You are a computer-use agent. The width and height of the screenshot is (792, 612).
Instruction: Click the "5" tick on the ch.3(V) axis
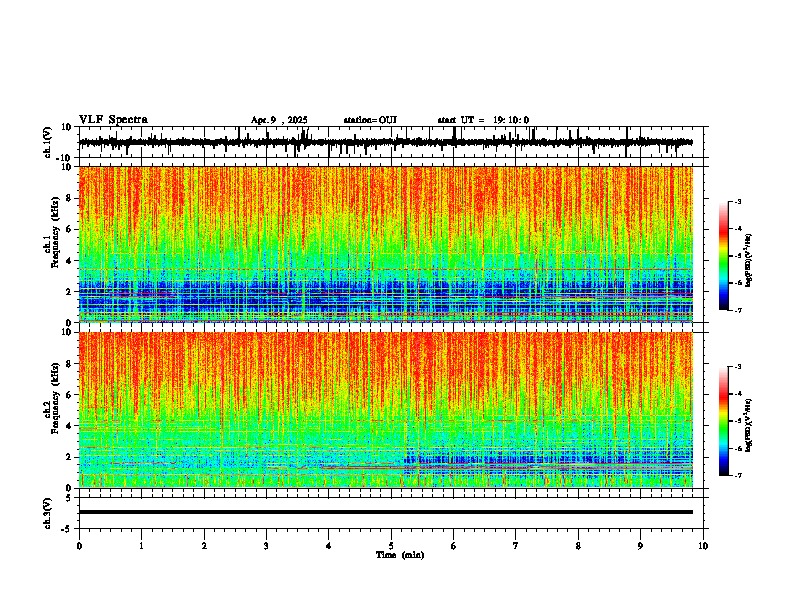pos(69,498)
